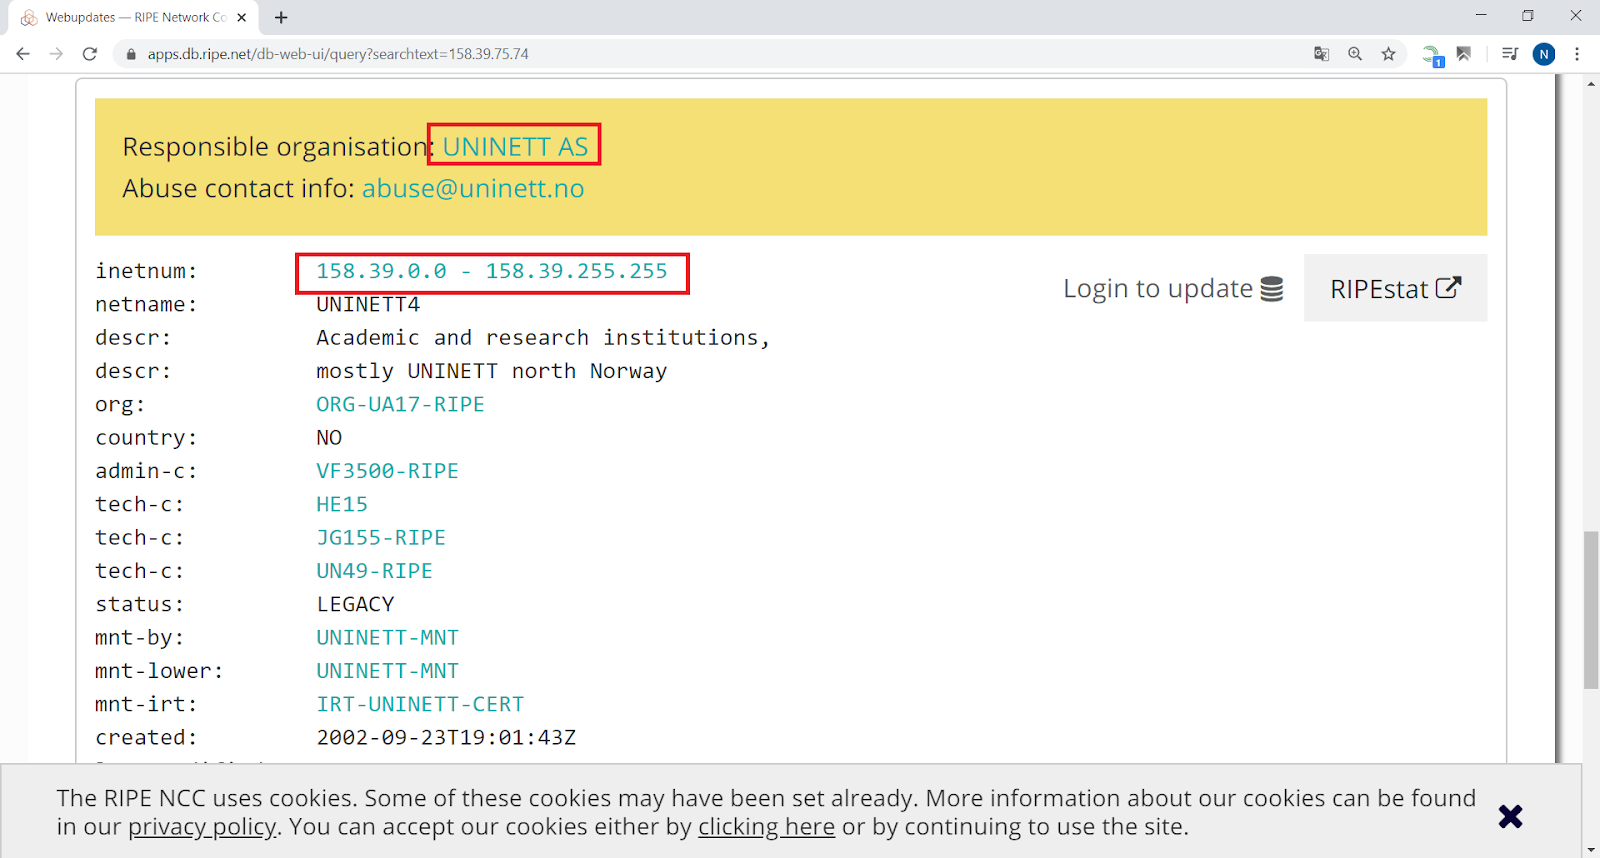Select Academic and research institutions text
Viewport: 1600px width, 858px height.
point(543,338)
